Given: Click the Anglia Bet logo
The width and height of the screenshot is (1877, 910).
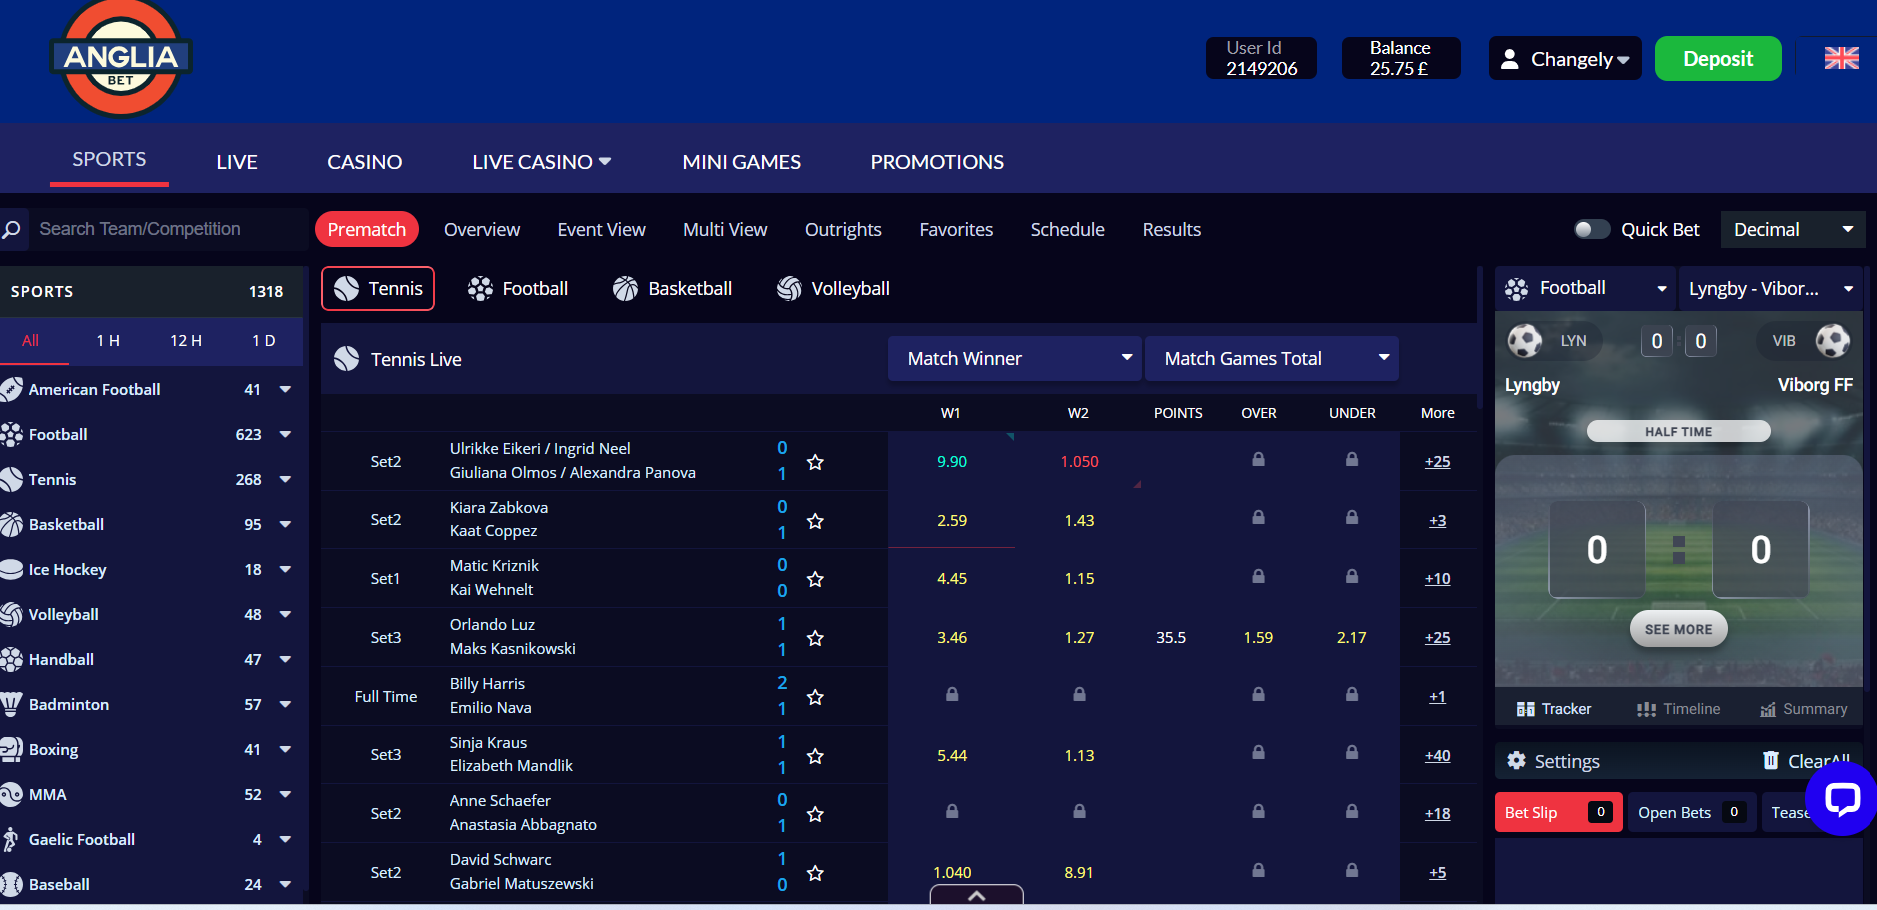Looking at the screenshot, I should tap(121, 58).
